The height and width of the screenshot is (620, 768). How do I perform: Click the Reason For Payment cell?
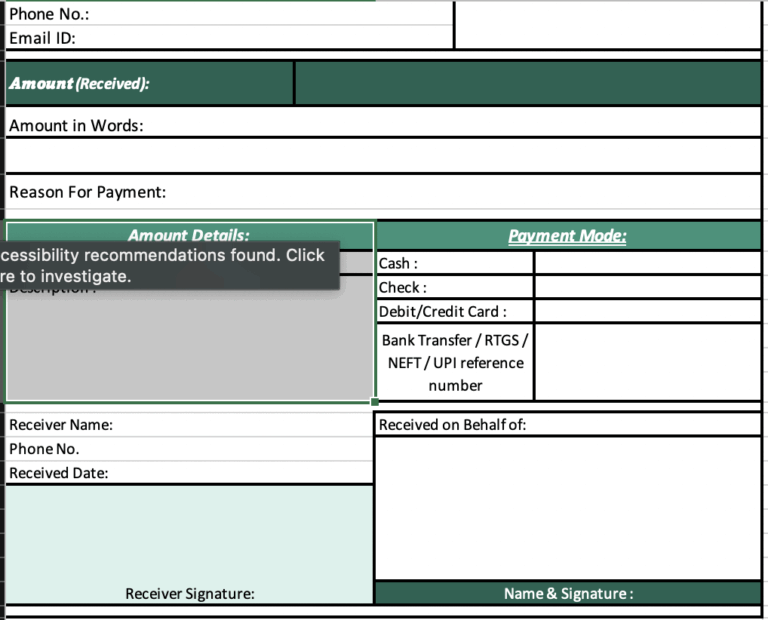[383, 192]
